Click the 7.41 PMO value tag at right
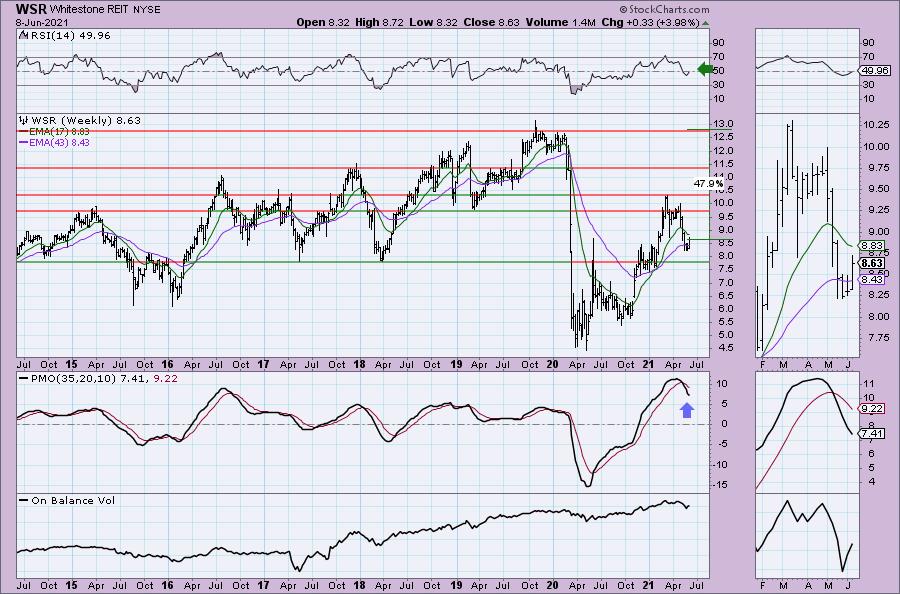Image resolution: width=900 pixels, height=594 pixels. (x=872, y=433)
